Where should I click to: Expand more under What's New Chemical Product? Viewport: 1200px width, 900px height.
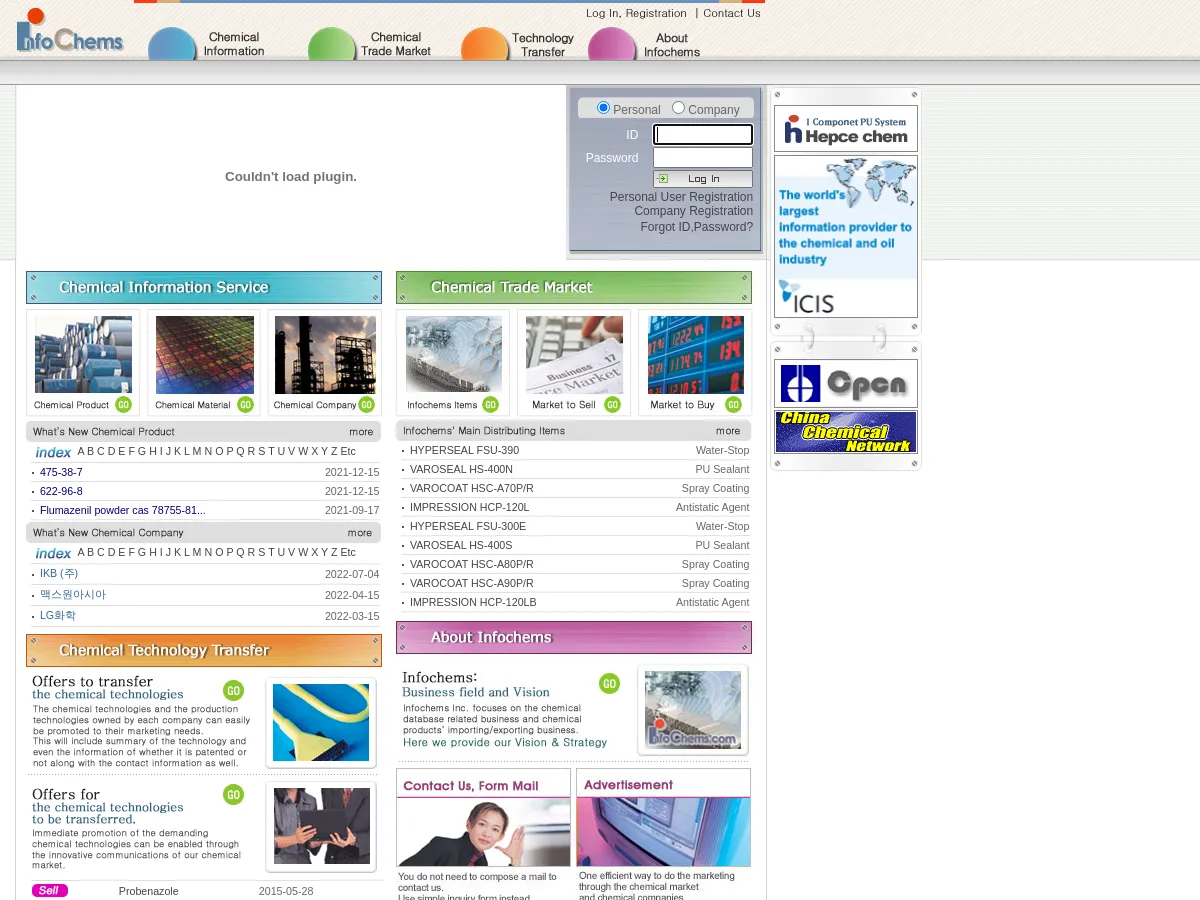[361, 432]
